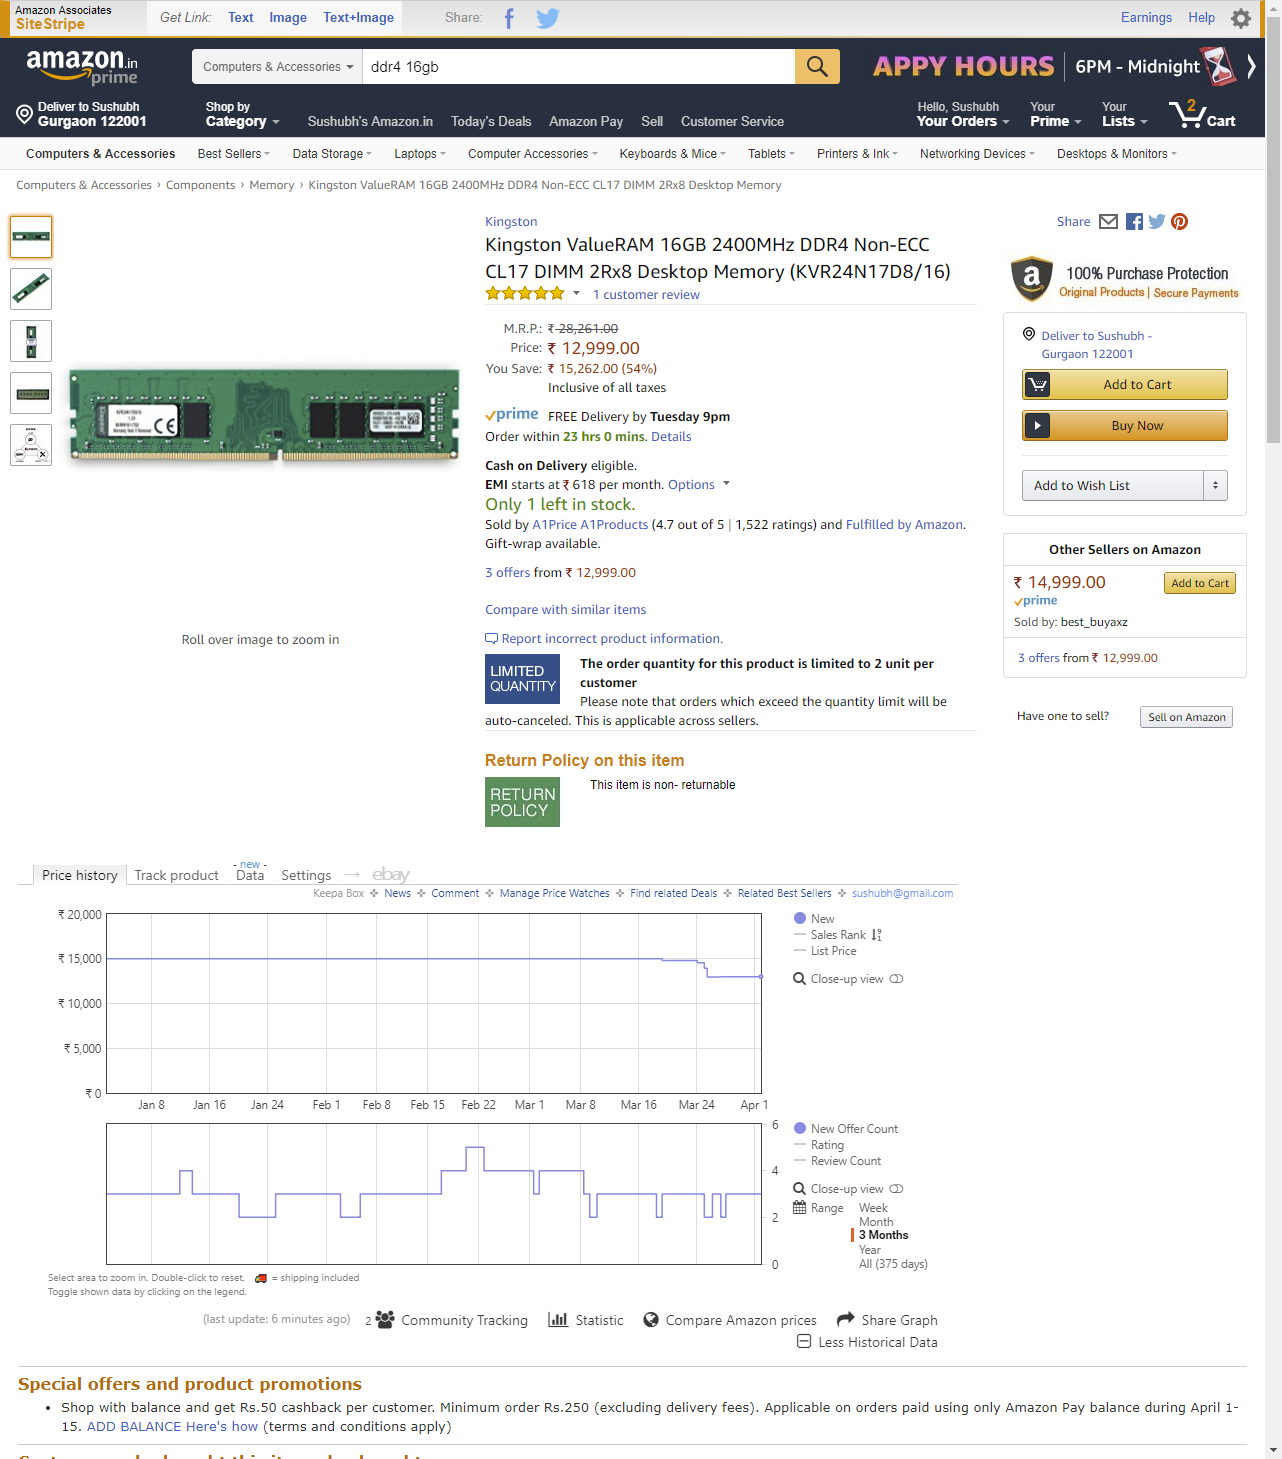Toggle Rating legend entry
The image size is (1282, 1459).
(819, 1145)
